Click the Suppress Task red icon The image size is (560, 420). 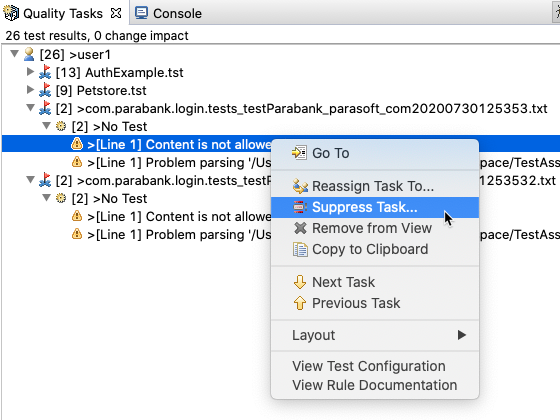300,207
